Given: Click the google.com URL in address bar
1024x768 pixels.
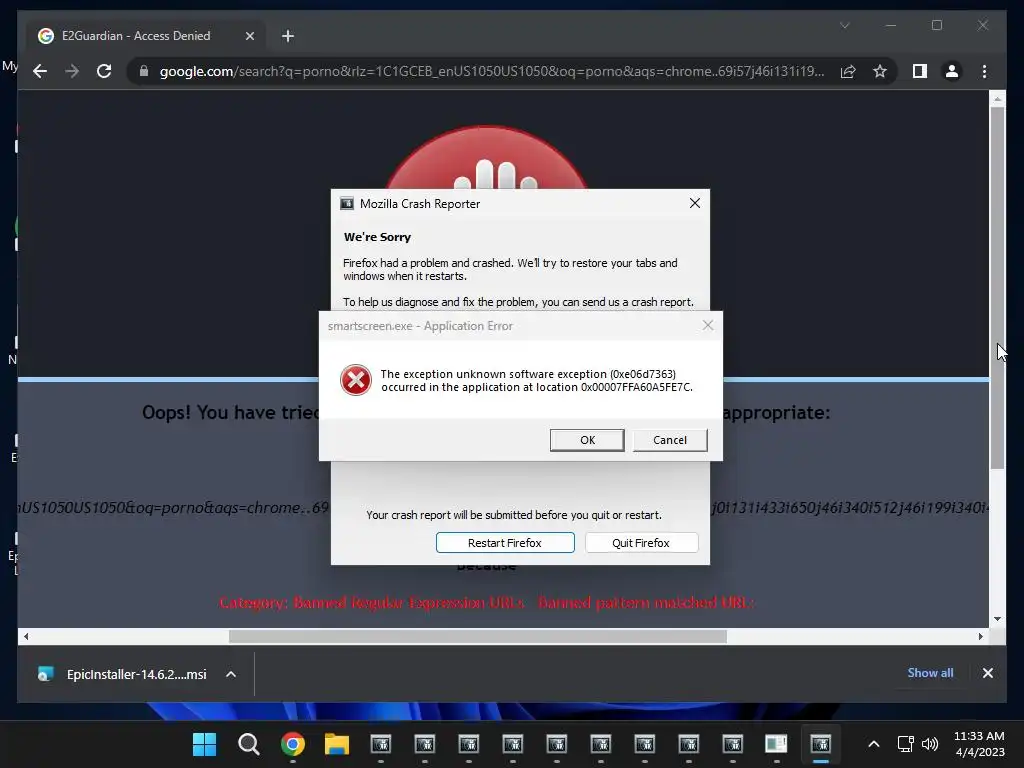Looking at the screenshot, I should point(492,71).
